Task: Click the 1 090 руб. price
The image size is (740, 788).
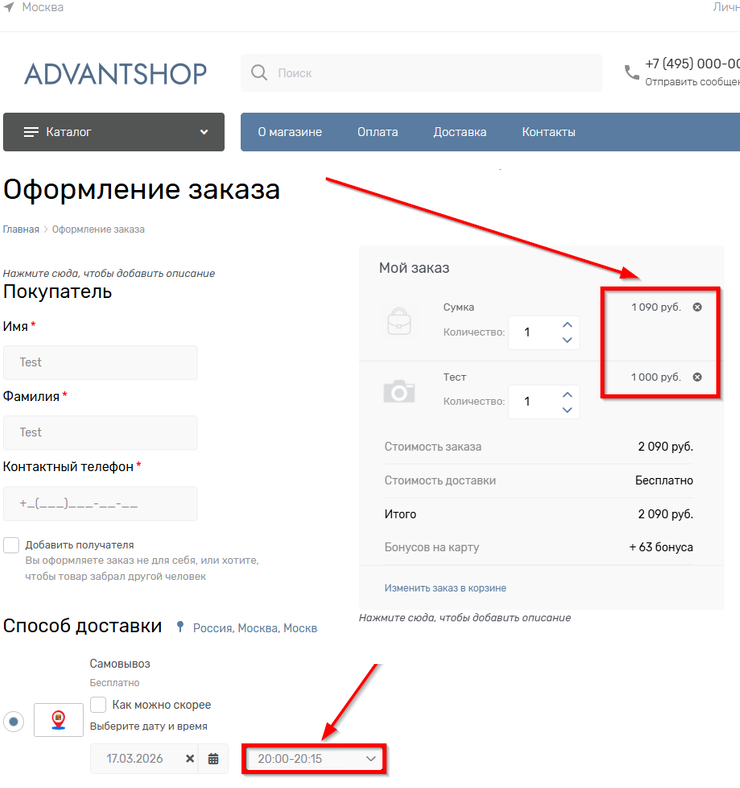Action: [x=656, y=307]
